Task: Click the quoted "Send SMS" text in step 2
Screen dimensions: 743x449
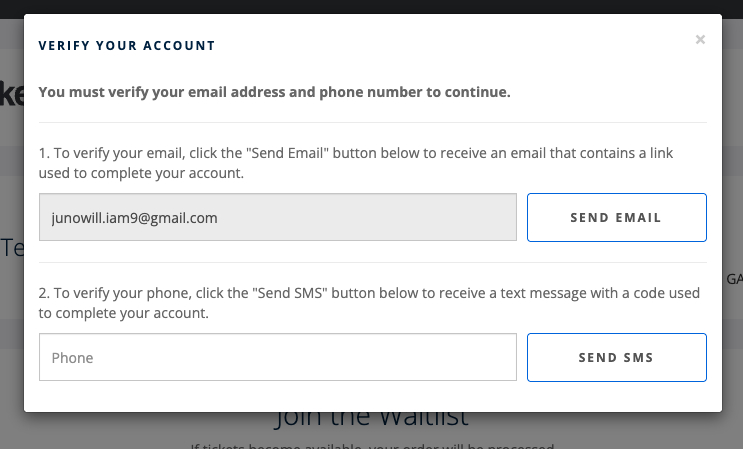Action: 290,293
